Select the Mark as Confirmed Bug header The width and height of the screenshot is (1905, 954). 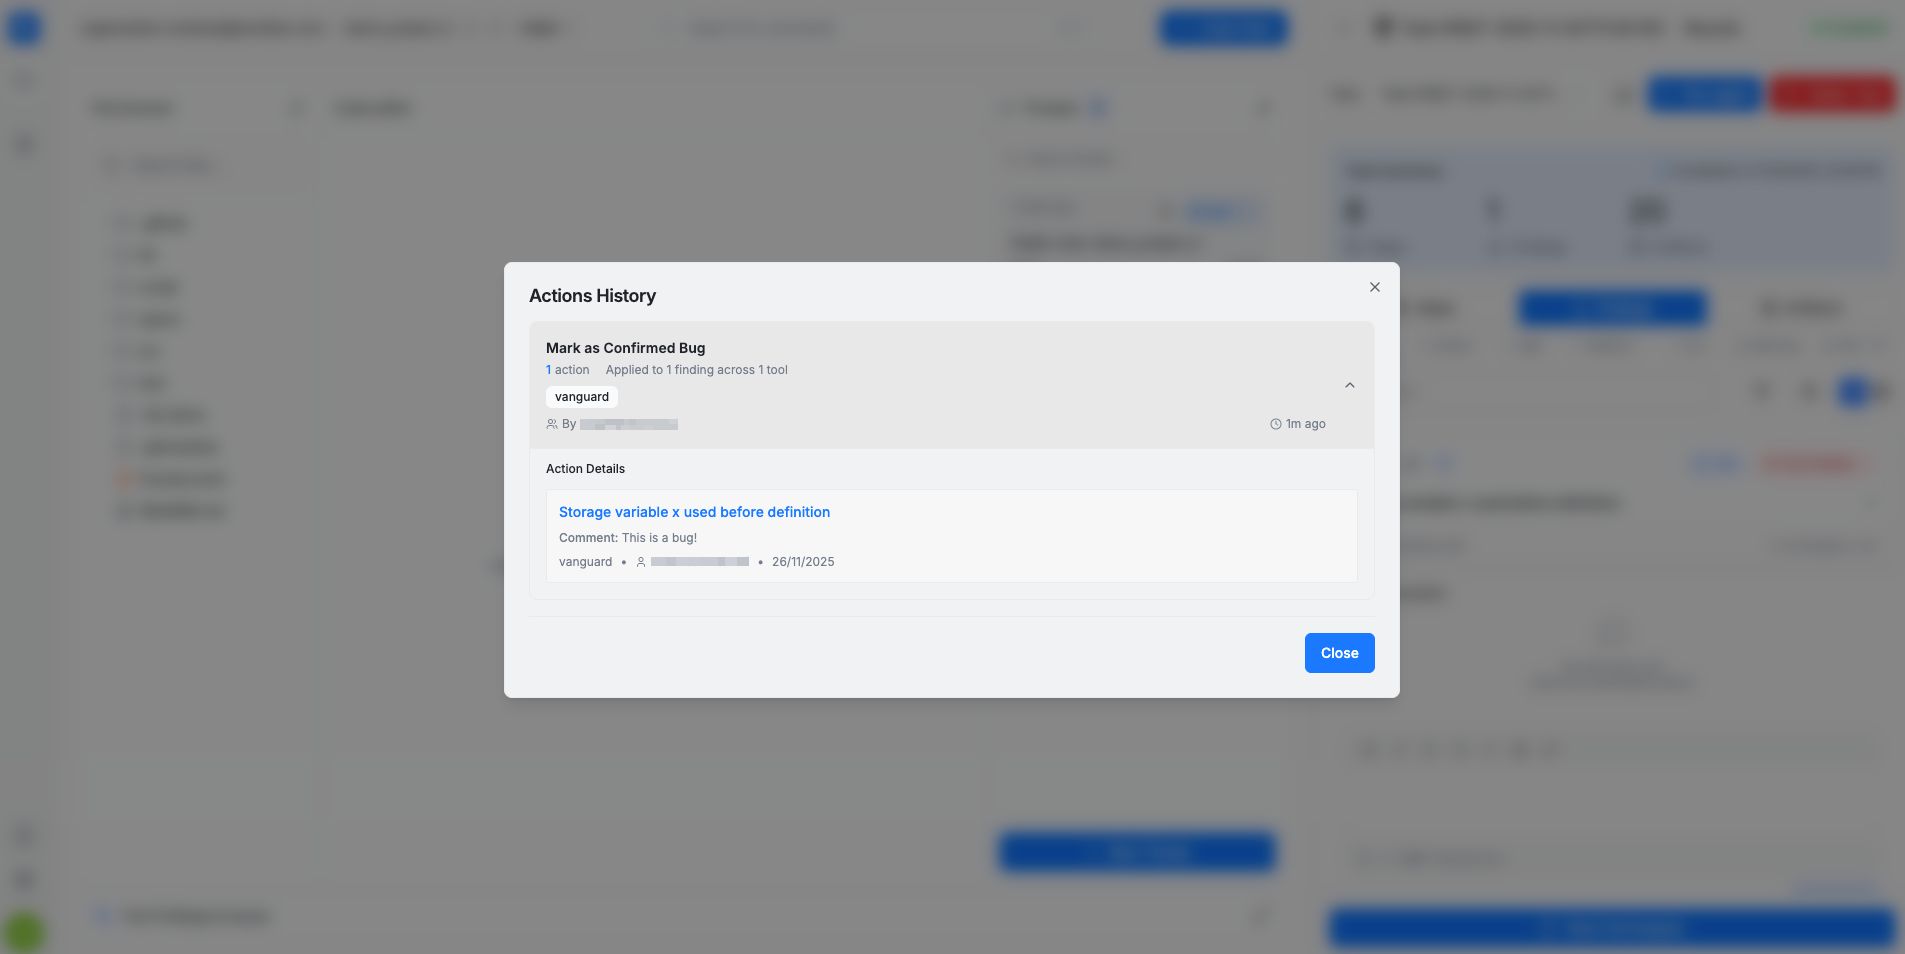(x=625, y=348)
